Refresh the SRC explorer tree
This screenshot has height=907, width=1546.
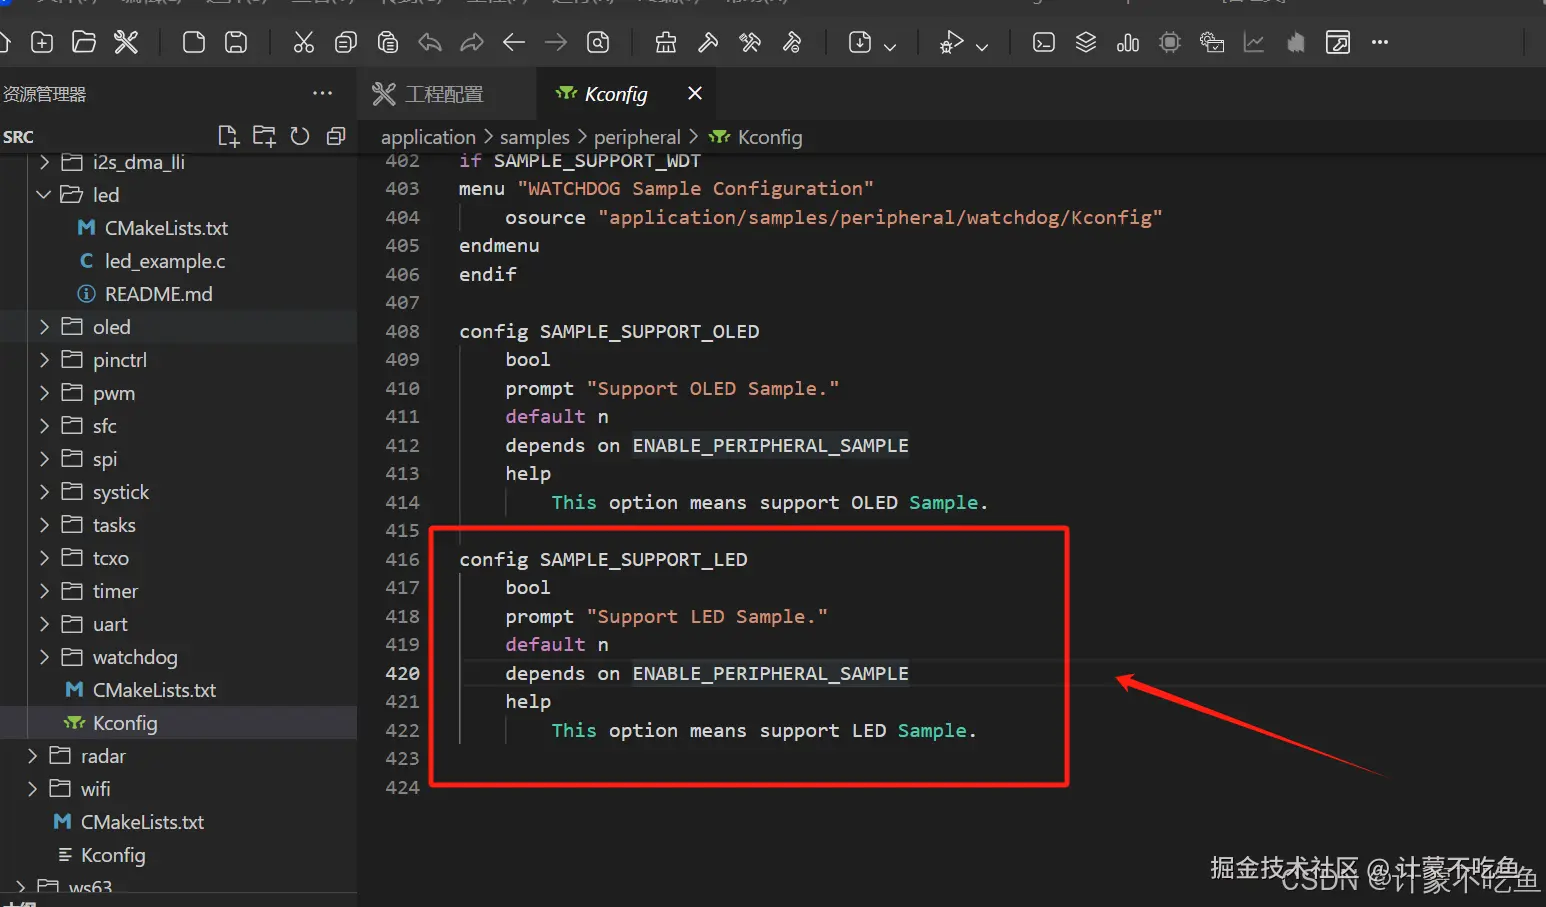[300, 136]
